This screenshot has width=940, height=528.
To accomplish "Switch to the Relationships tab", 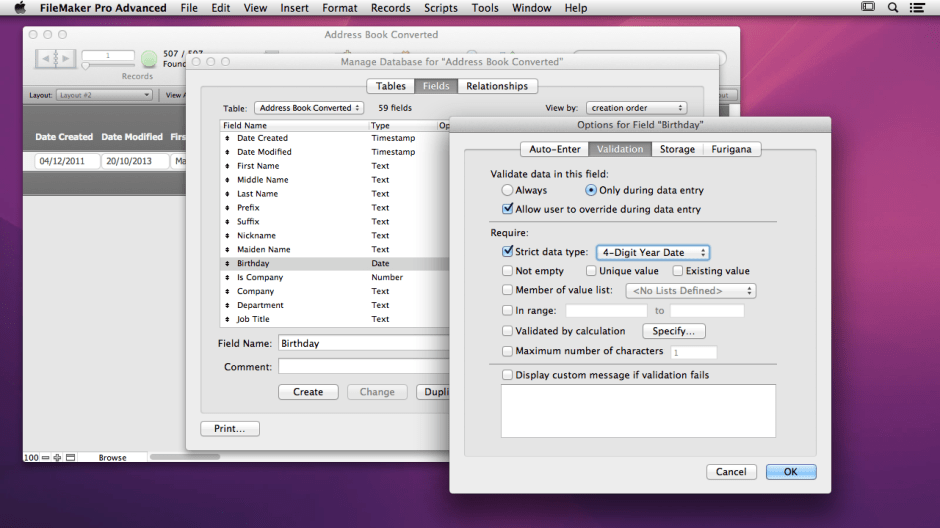I will pyautogui.click(x=497, y=86).
